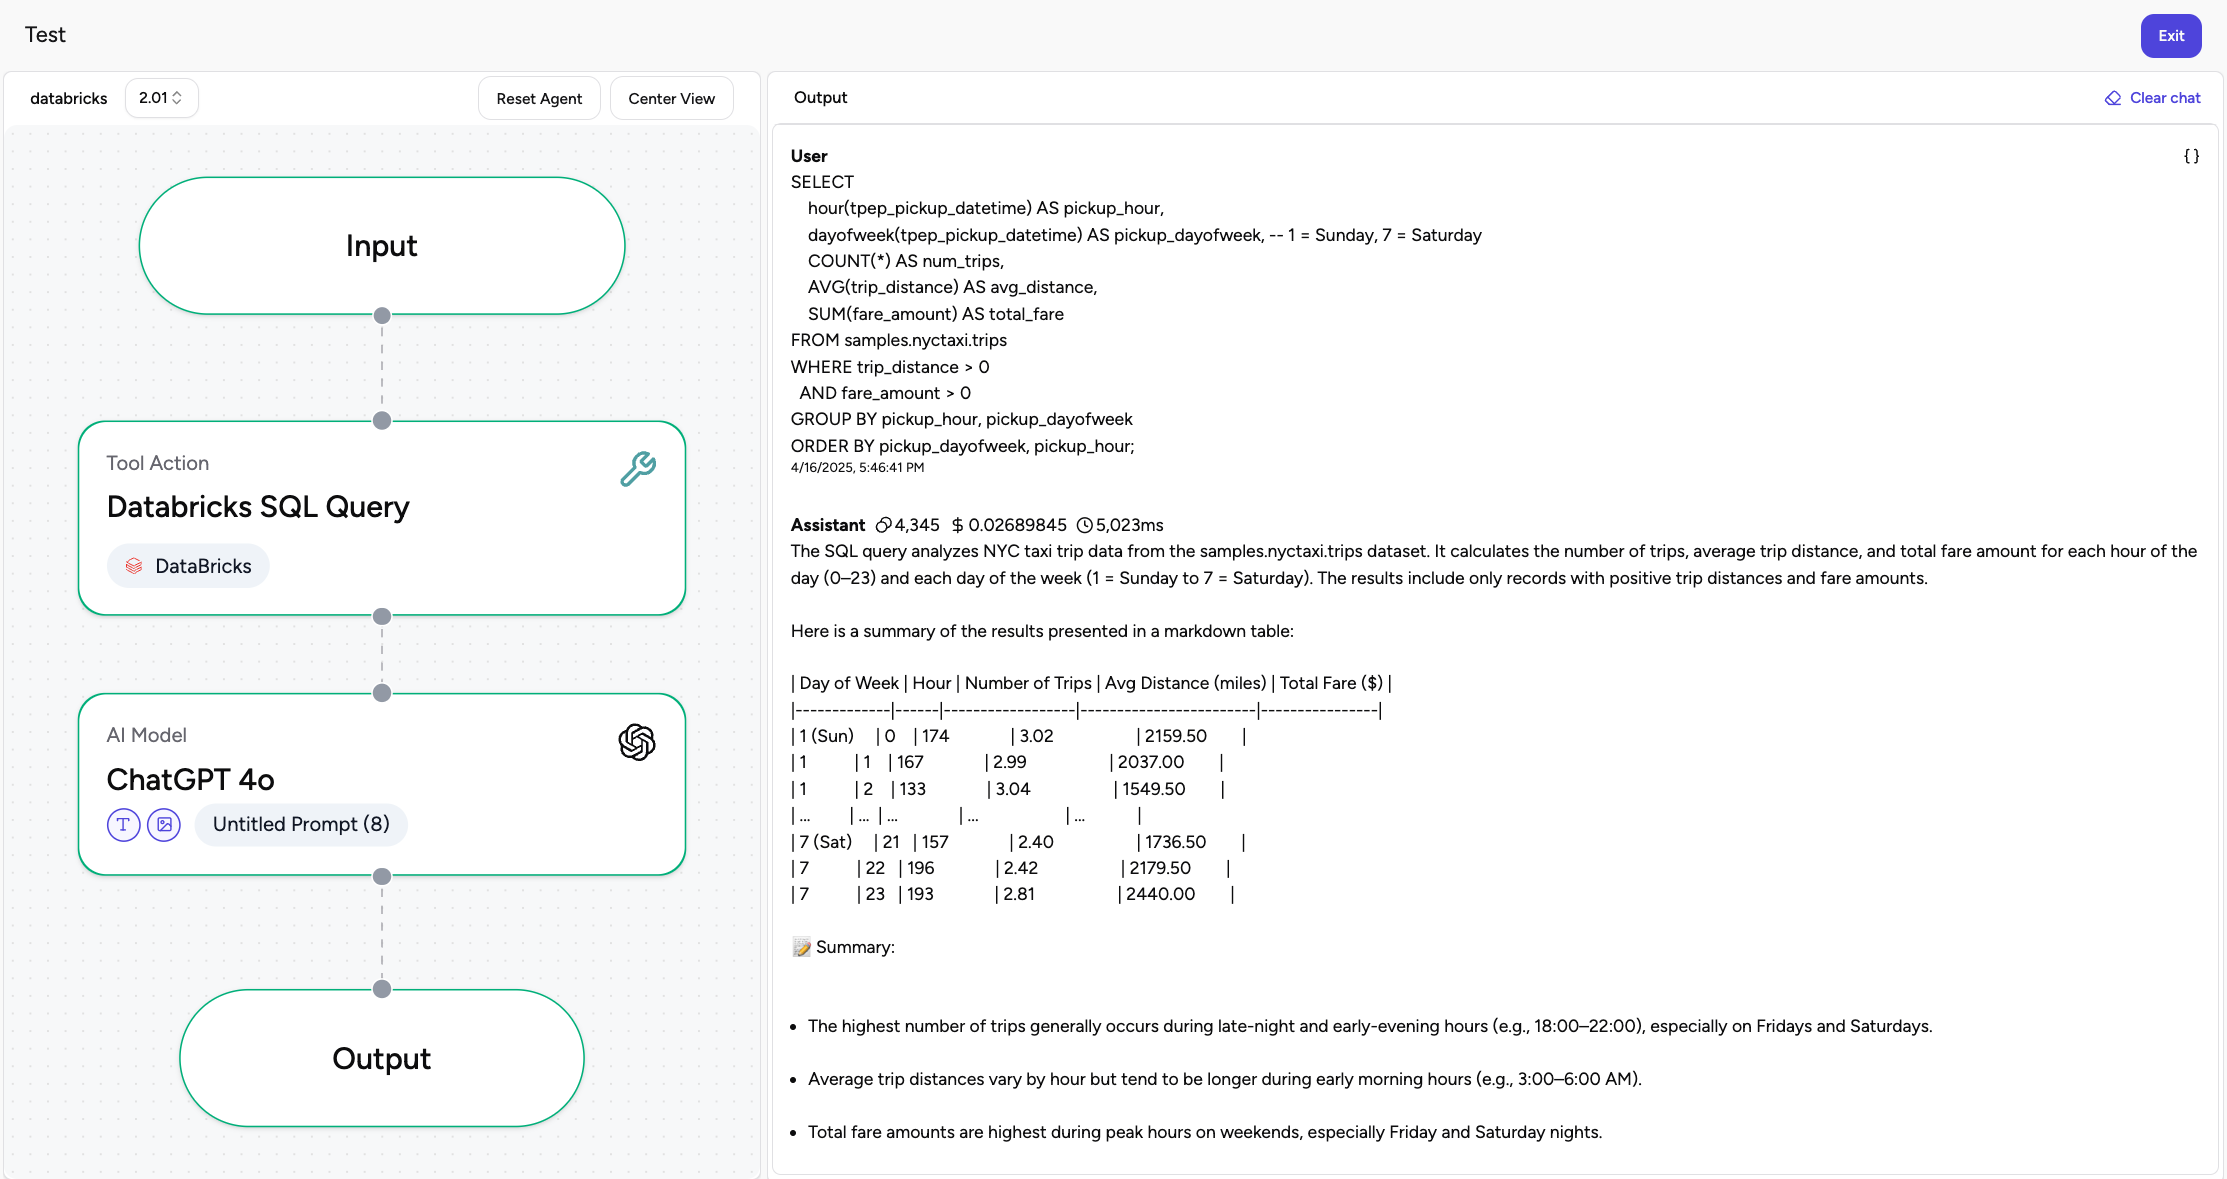Click the Untitled Prompt (8) chip
The image size is (2227, 1179).
(301, 824)
